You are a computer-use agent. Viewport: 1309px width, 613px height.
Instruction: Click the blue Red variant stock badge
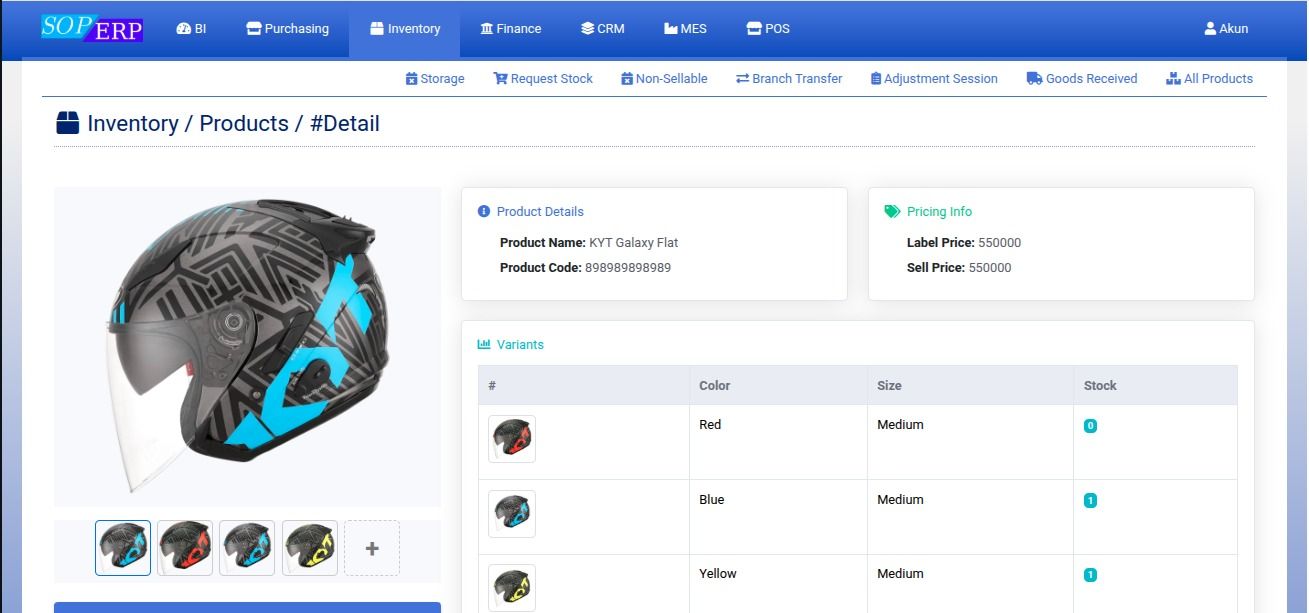[1090, 424]
